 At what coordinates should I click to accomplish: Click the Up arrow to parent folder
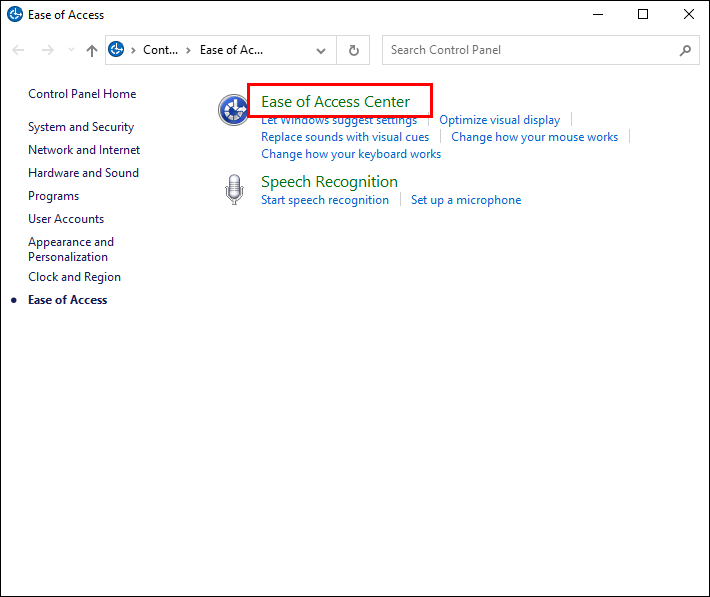[92, 50]
